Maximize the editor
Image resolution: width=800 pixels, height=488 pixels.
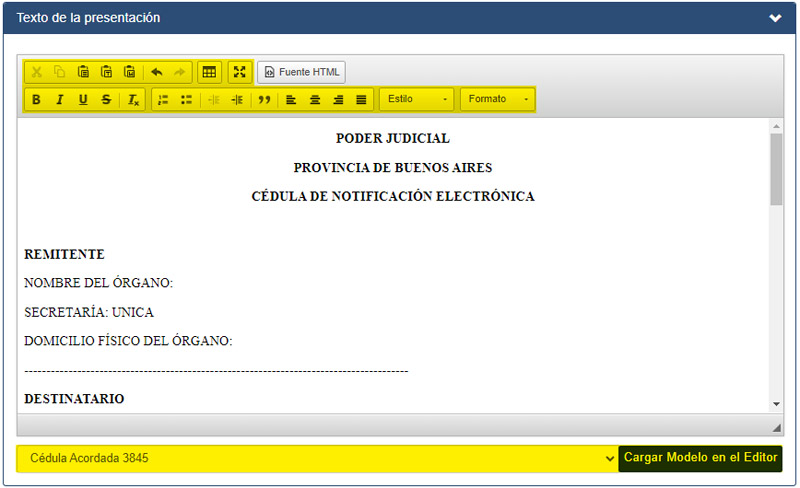coord(240,72)
